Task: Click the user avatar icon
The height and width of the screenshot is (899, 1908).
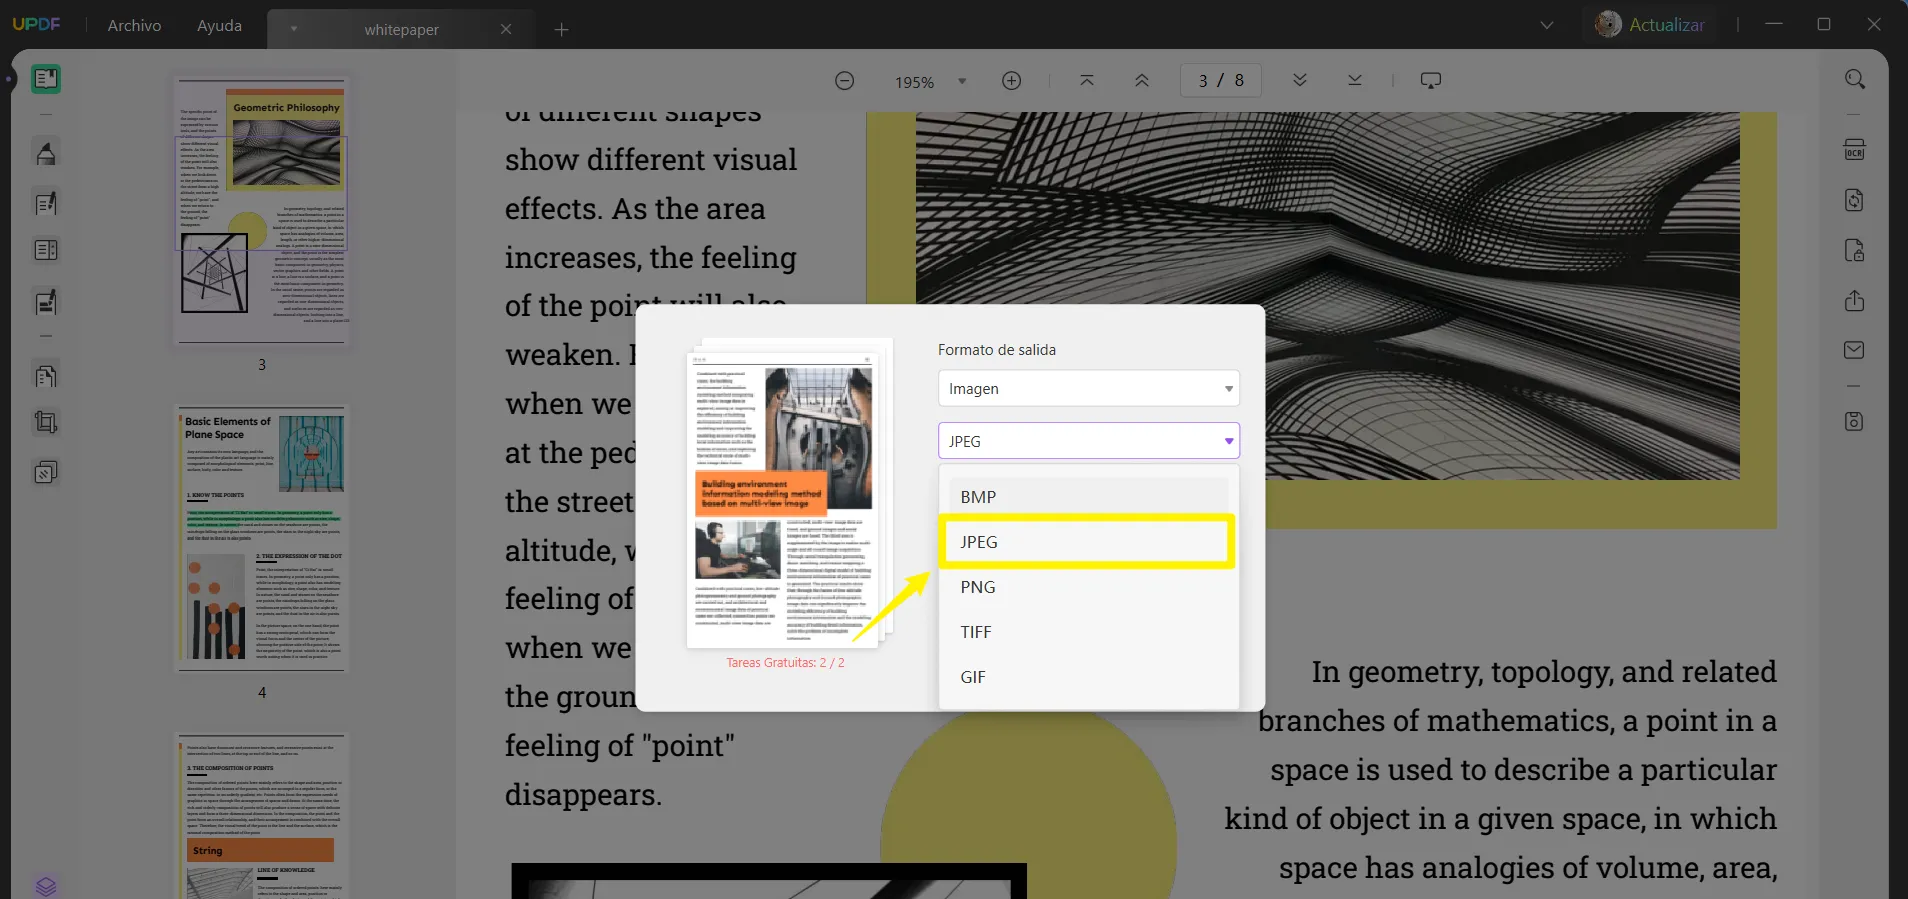Action: tap(1608, 24)
